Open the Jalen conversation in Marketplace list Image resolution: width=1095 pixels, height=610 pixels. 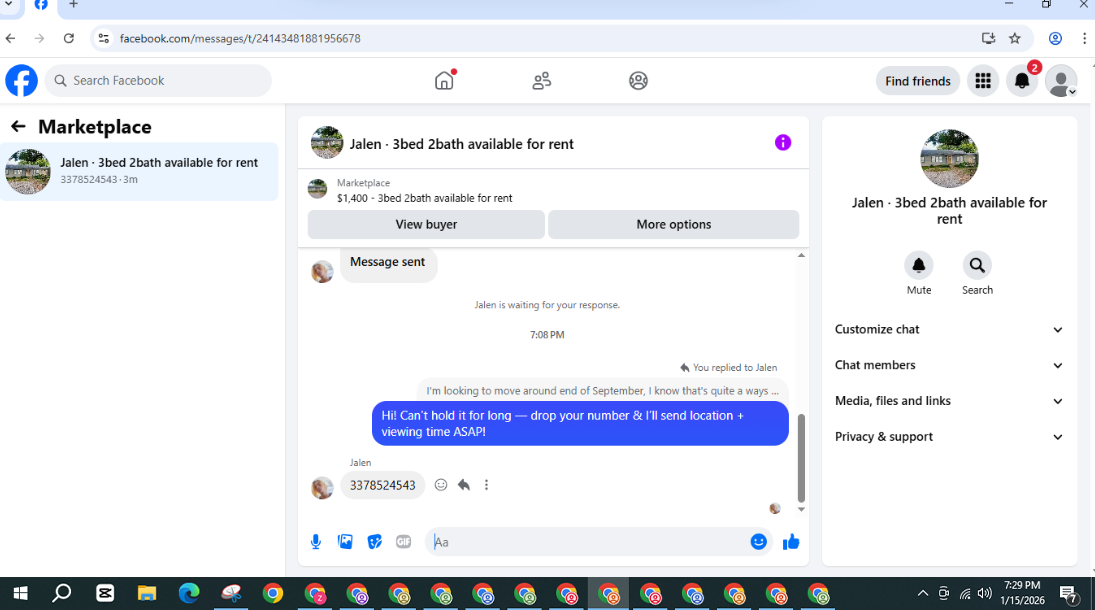(x=139, y=171)
